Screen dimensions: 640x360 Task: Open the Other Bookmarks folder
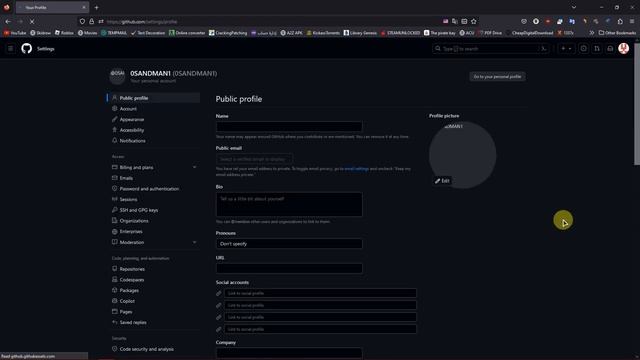617,33
